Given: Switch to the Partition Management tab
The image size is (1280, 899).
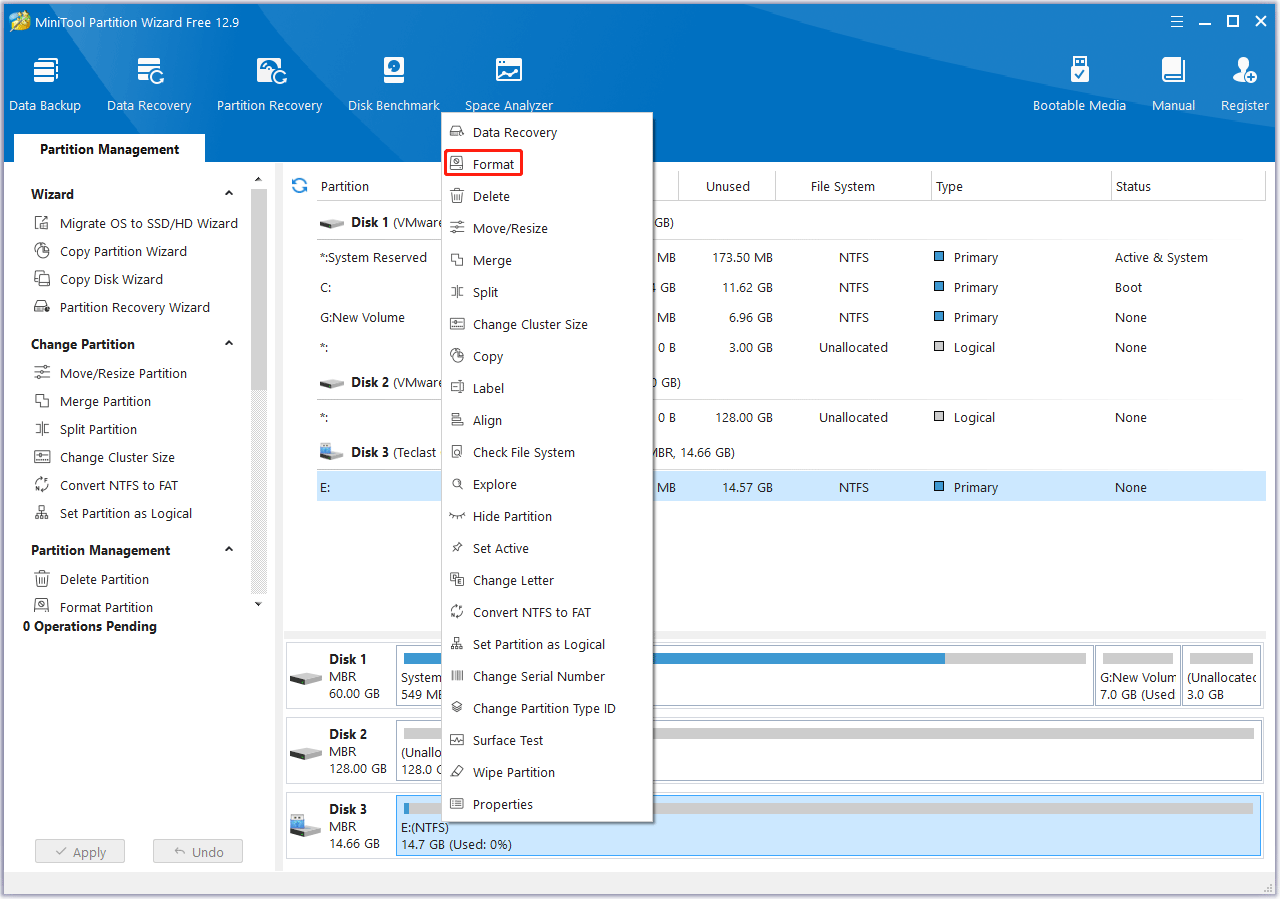Looking at the screenshot, I should (x=110, y=149).
